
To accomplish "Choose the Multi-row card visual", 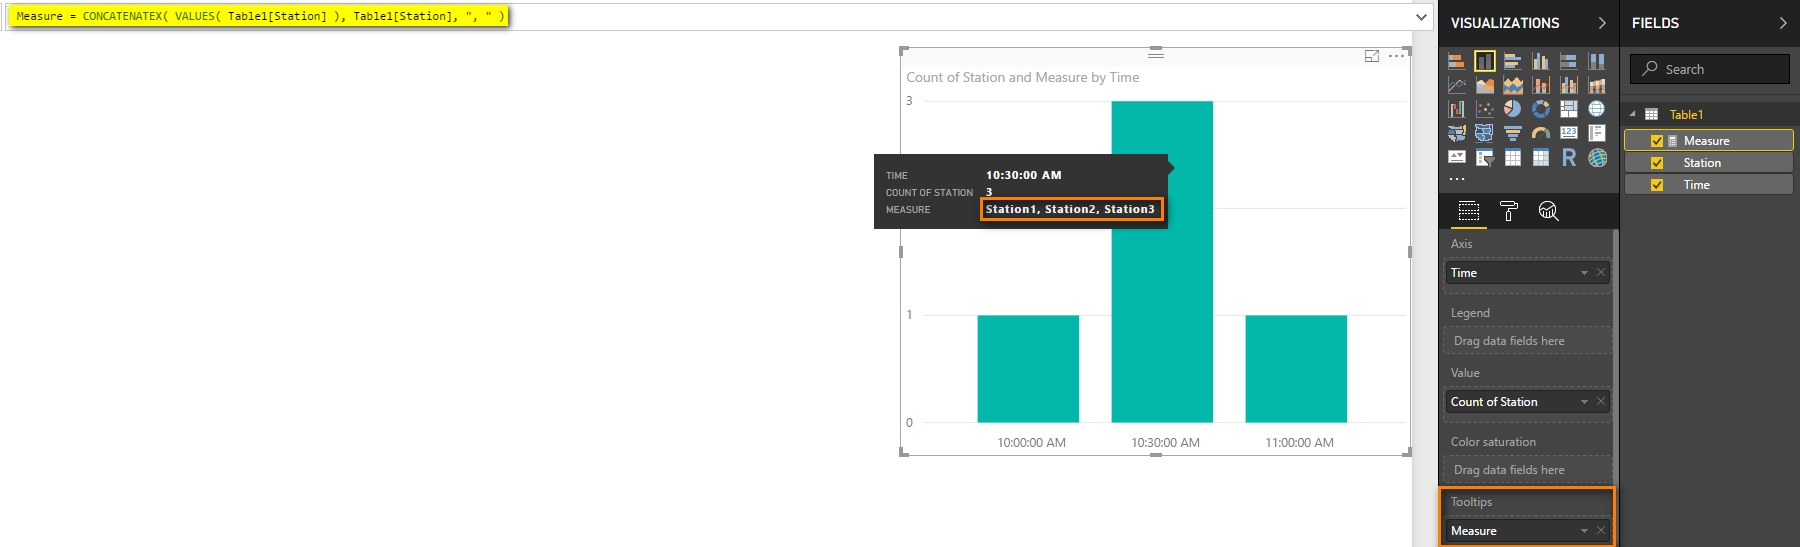I will coord(1597,133).
